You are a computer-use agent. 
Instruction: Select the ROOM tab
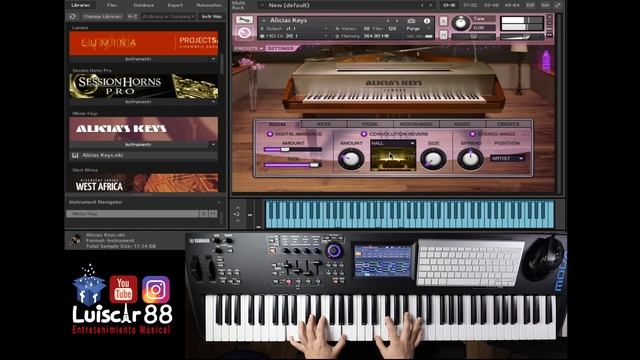coord(277,124)
